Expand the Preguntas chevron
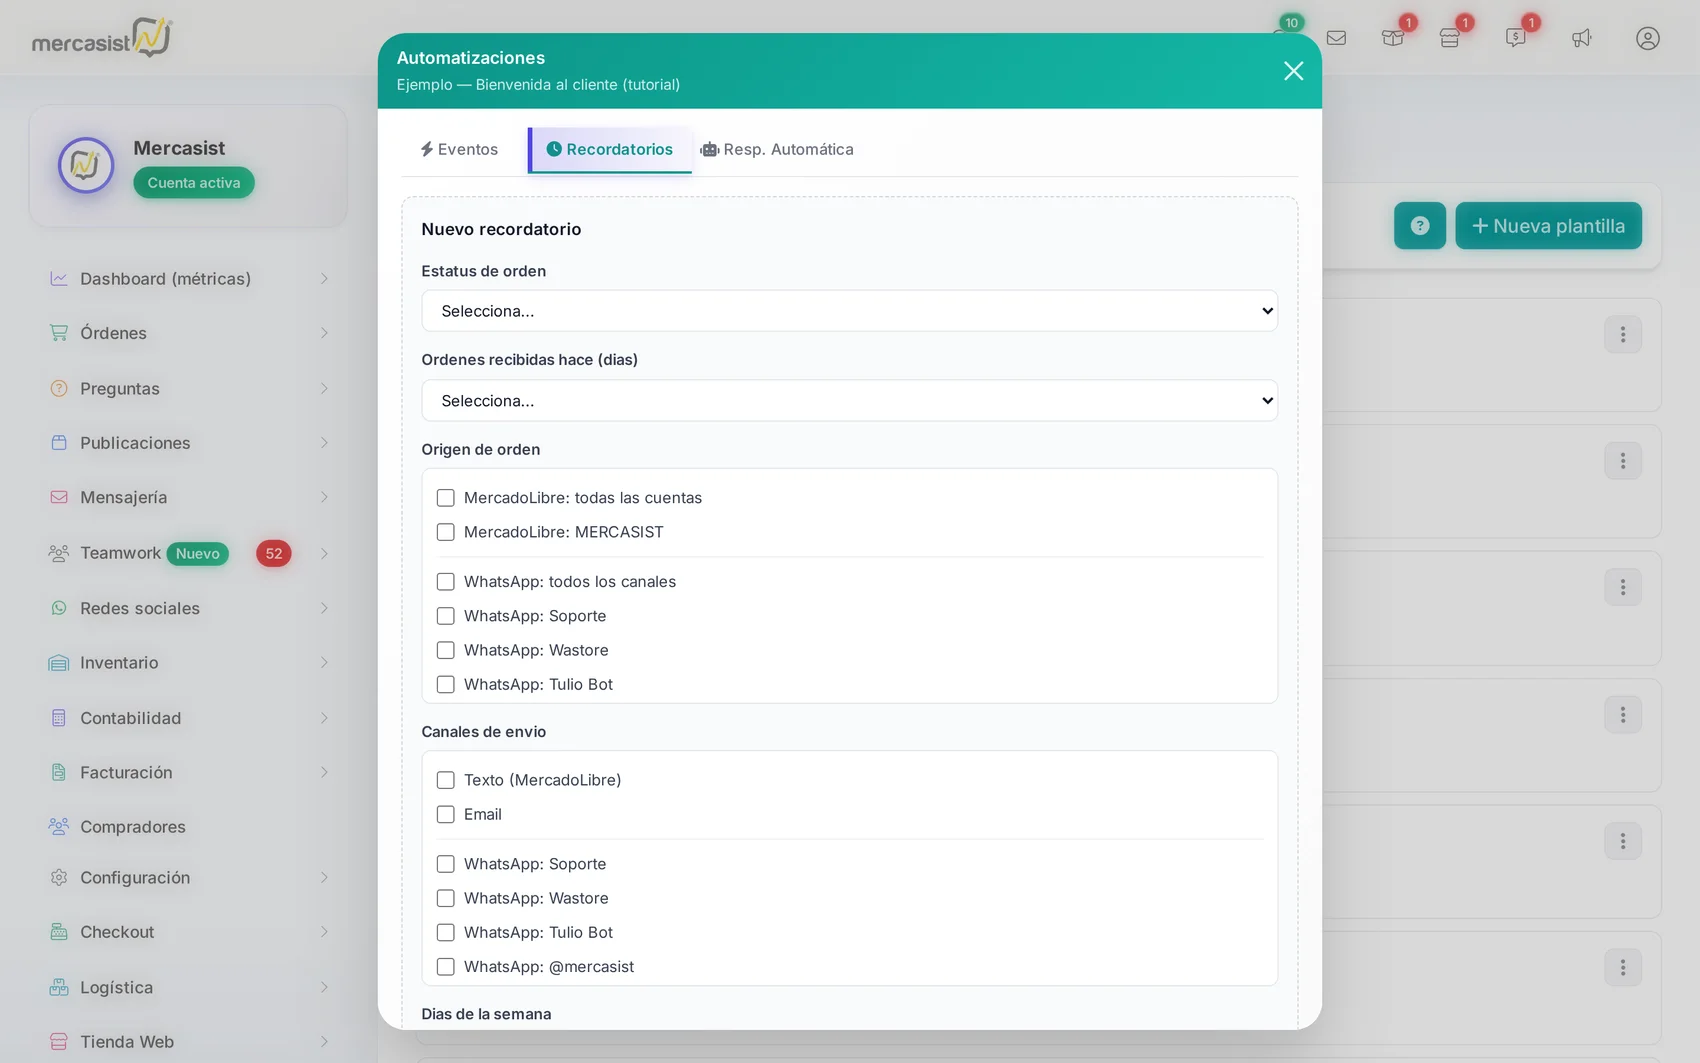 point(324,388)
